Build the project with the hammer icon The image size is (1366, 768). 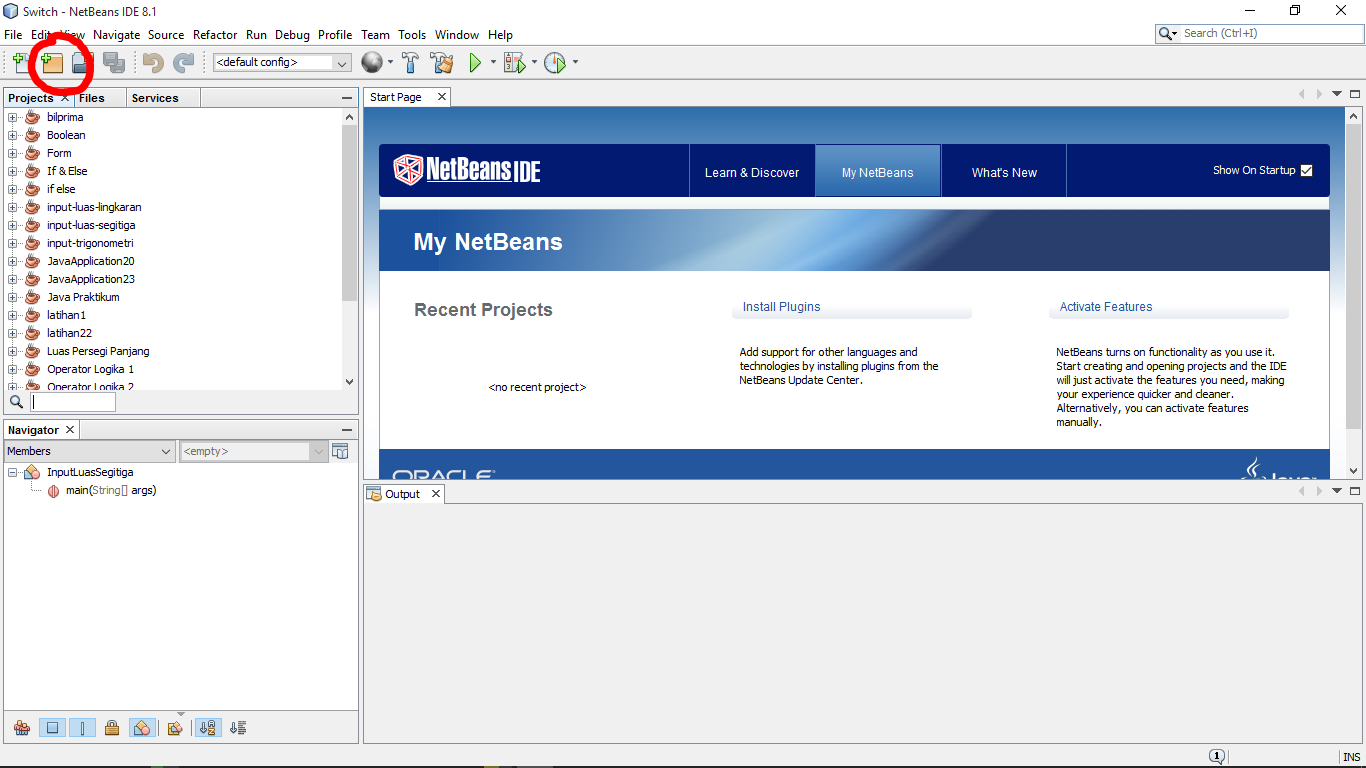(410, 62)
